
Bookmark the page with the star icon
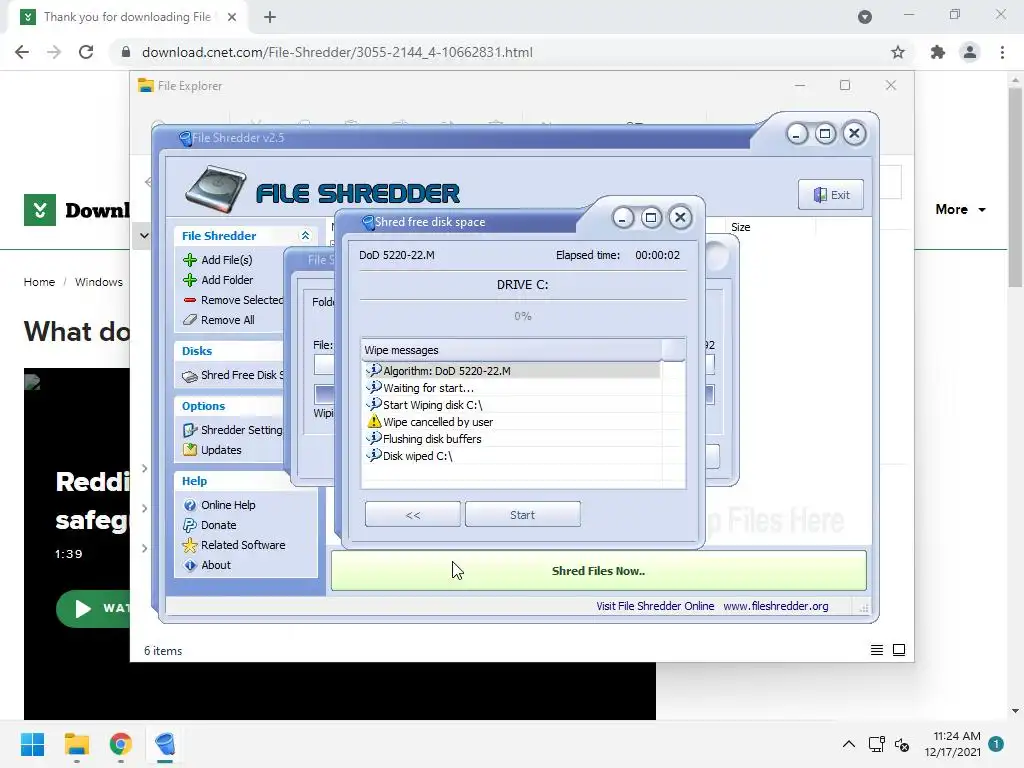click(x=898, y=52)
